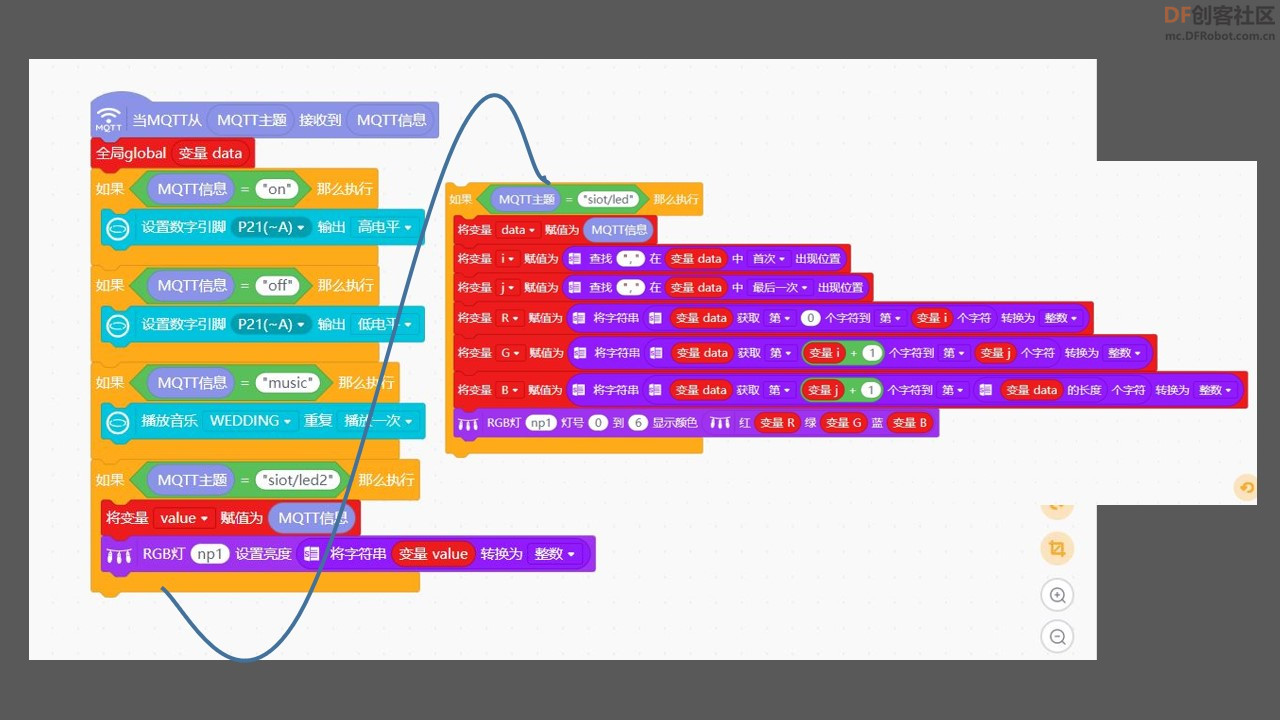Zoom in on the block workspace
Image resolution: width=1280 pixels, height=720 pixels.
click(1057, 595)
